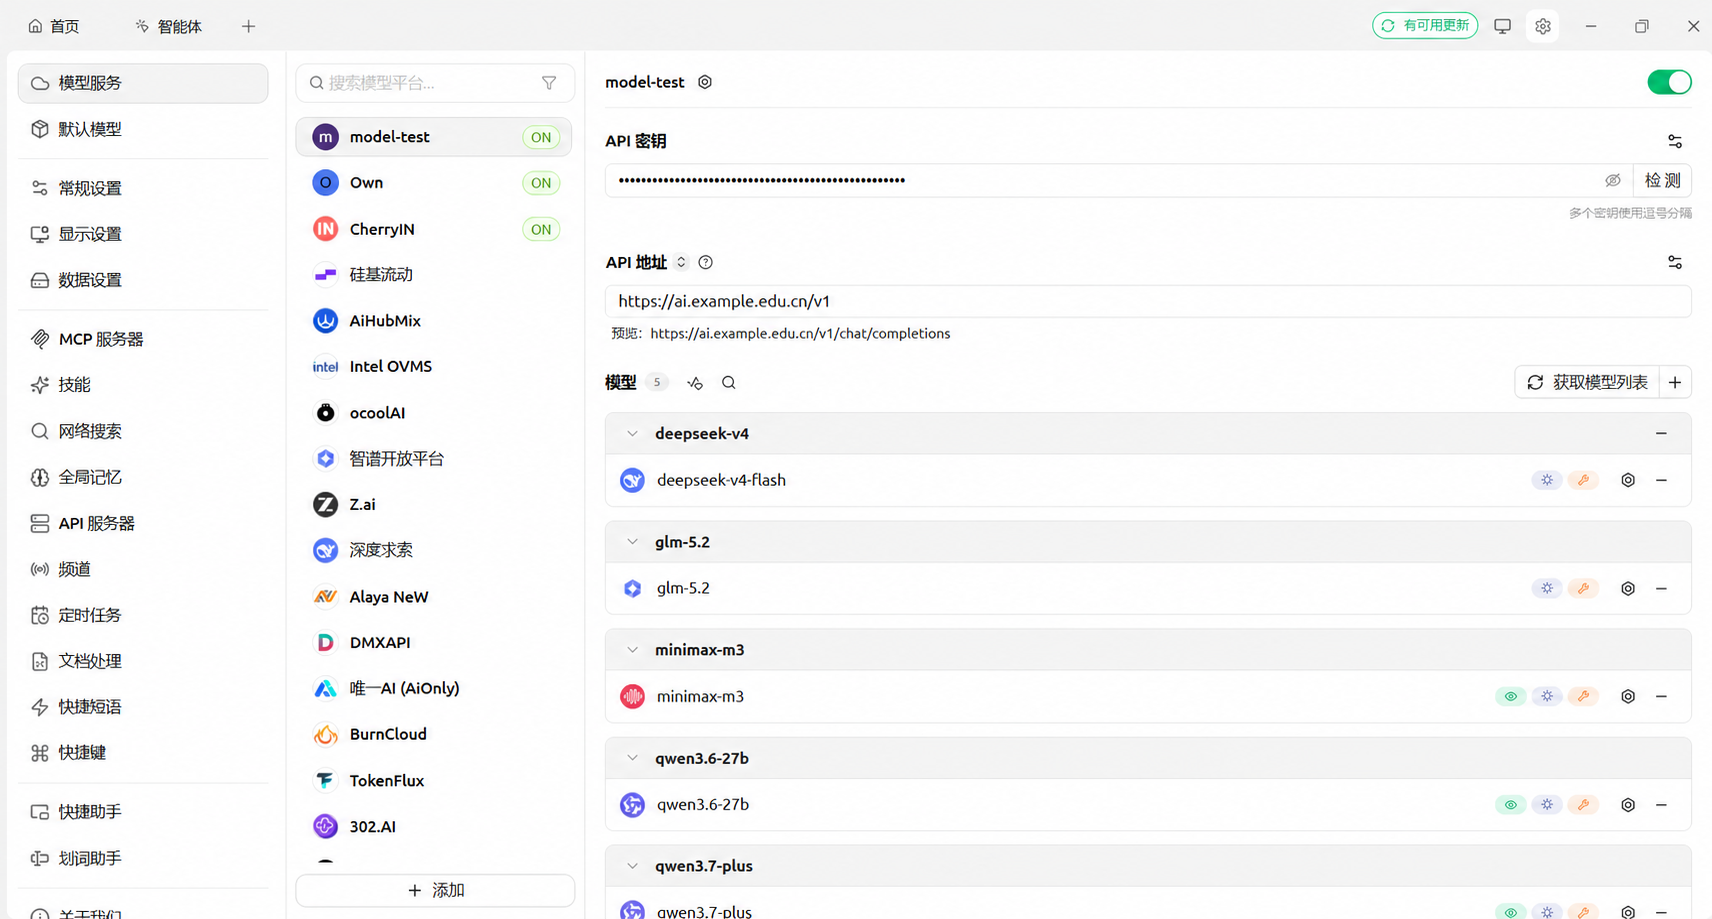This screenshot has width=1712, height=919.
Task: Collapse the minimax-m3 model group
Action: point(632,650)
